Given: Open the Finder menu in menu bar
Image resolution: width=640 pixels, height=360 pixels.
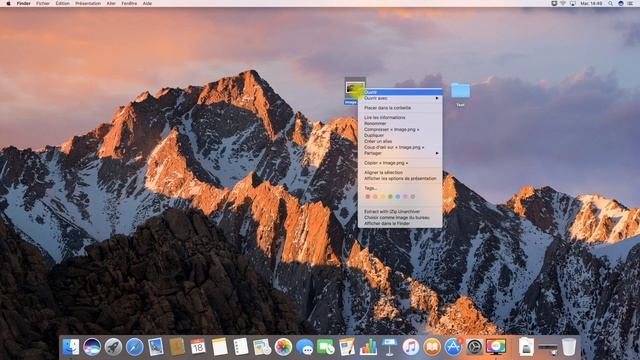Looking at the screenshot, I should [x=24, y=3].
